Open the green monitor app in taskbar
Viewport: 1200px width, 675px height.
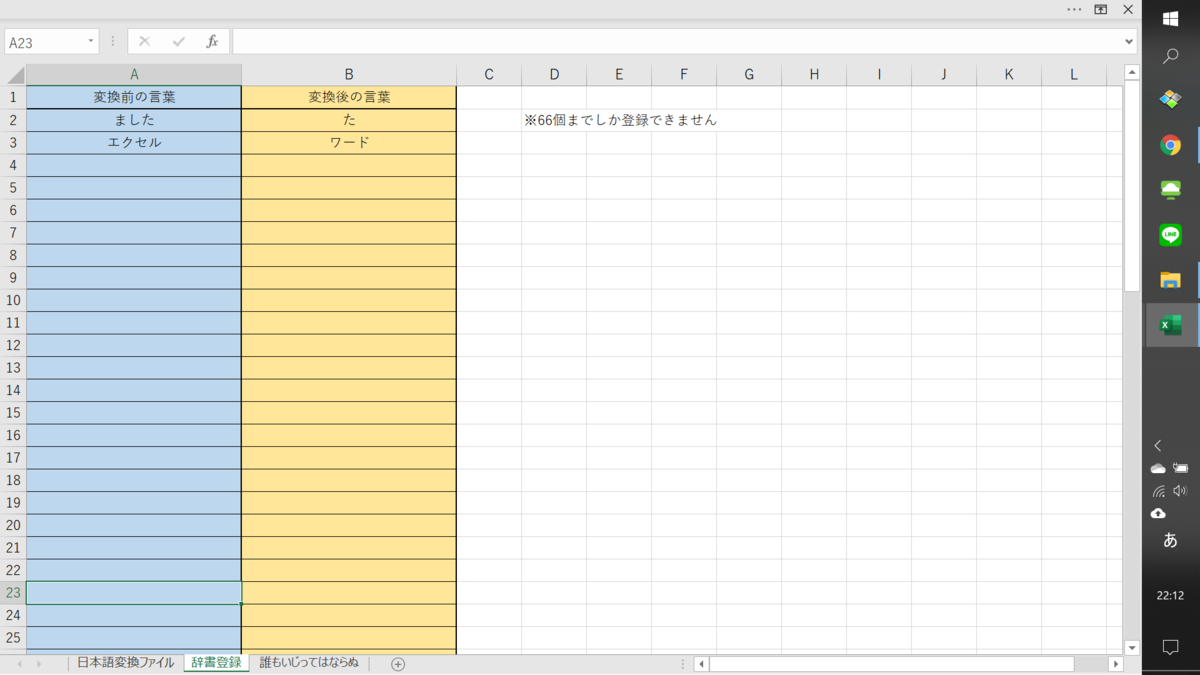tap(1171, 190)
